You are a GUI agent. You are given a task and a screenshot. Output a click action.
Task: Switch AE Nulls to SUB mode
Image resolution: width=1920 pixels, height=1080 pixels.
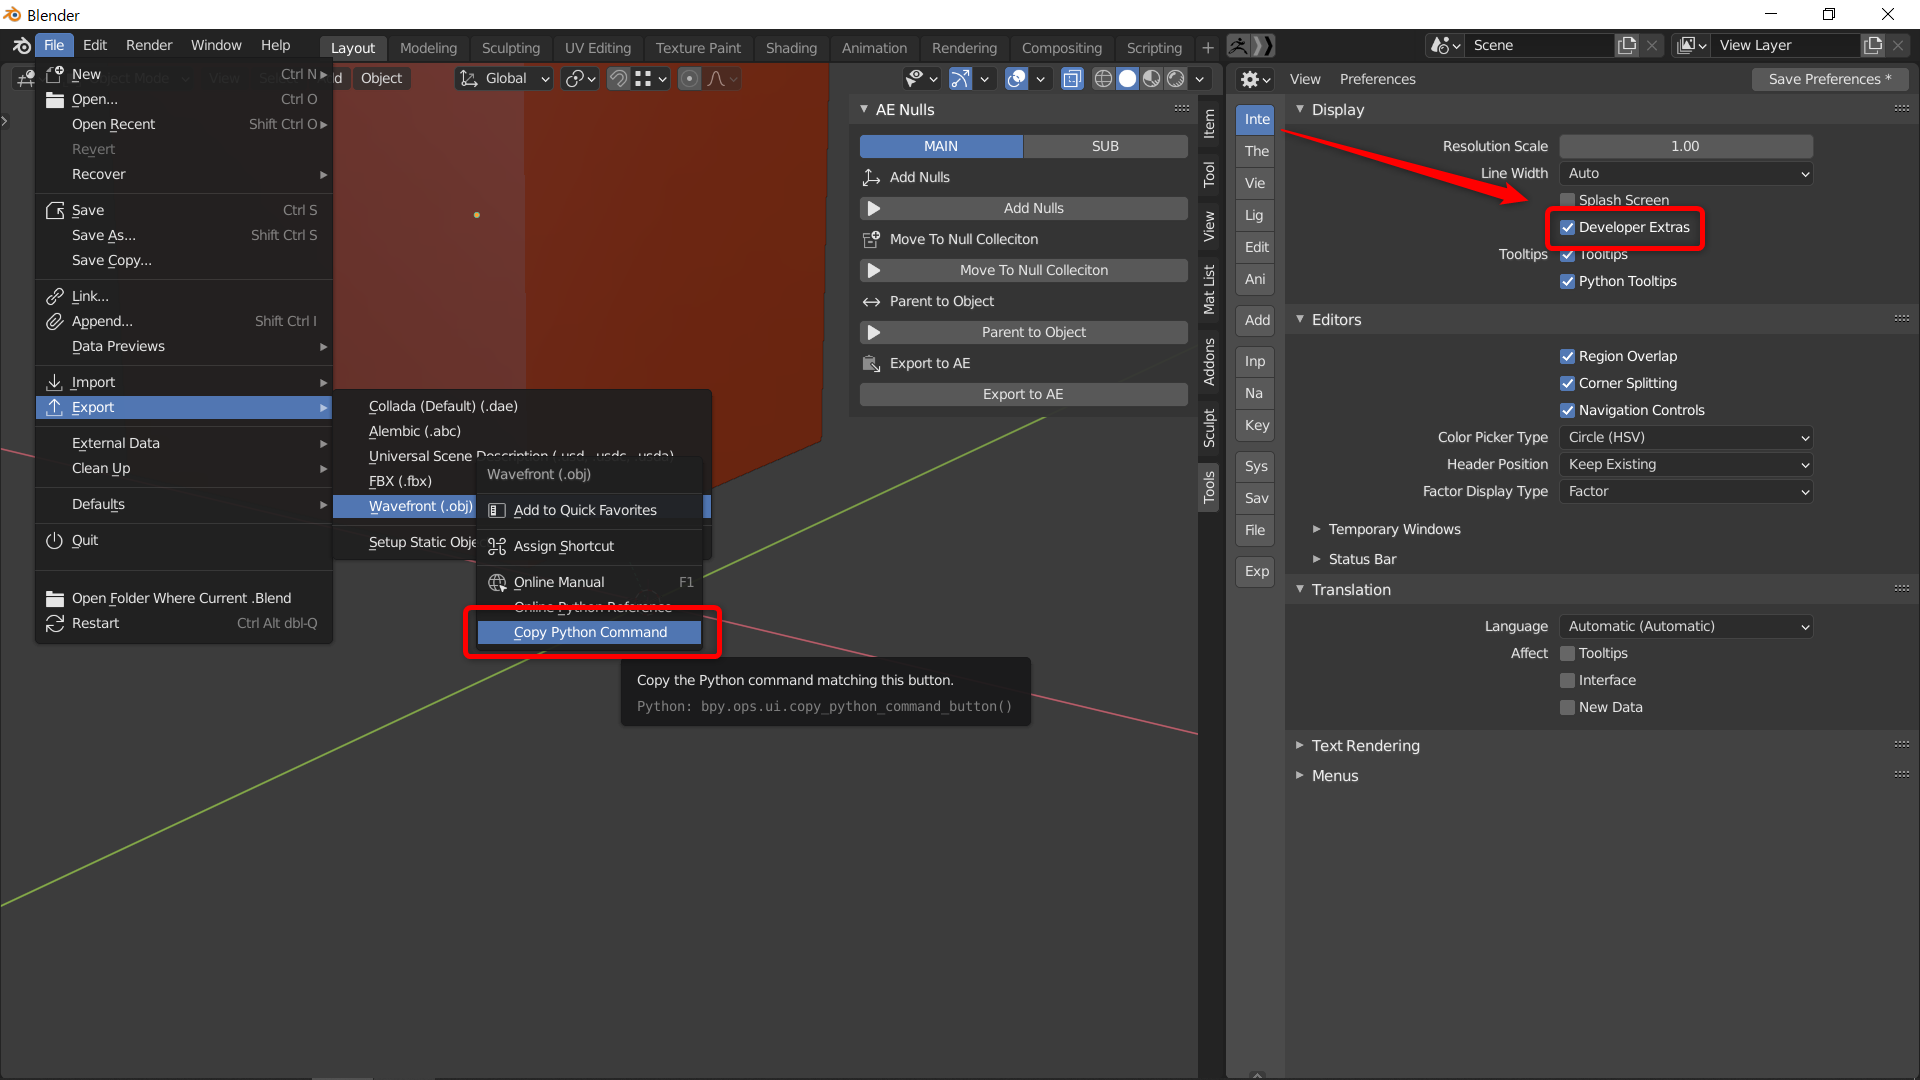coord(1105,147)
